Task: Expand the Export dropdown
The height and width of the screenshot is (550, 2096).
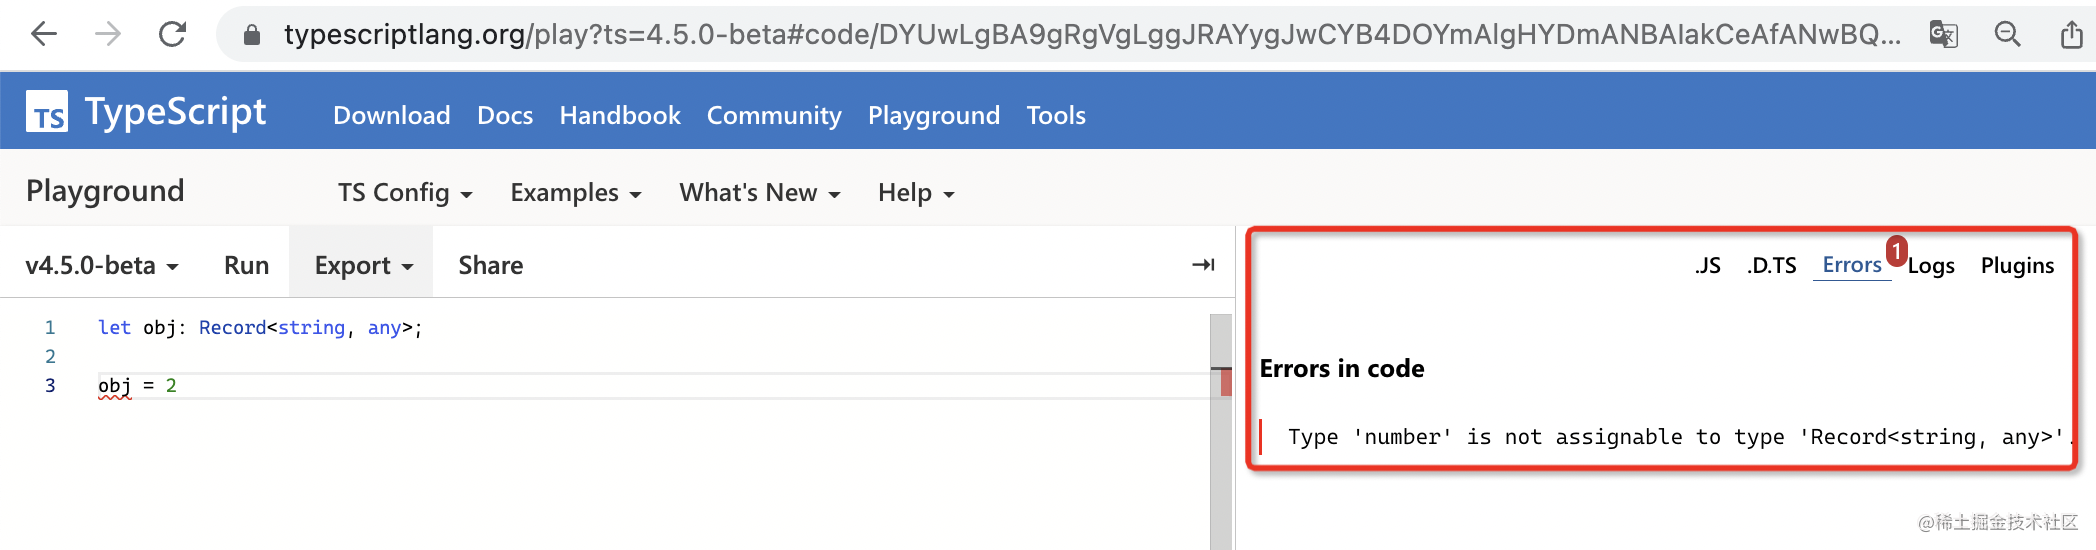Action: (x=362, y=266)
